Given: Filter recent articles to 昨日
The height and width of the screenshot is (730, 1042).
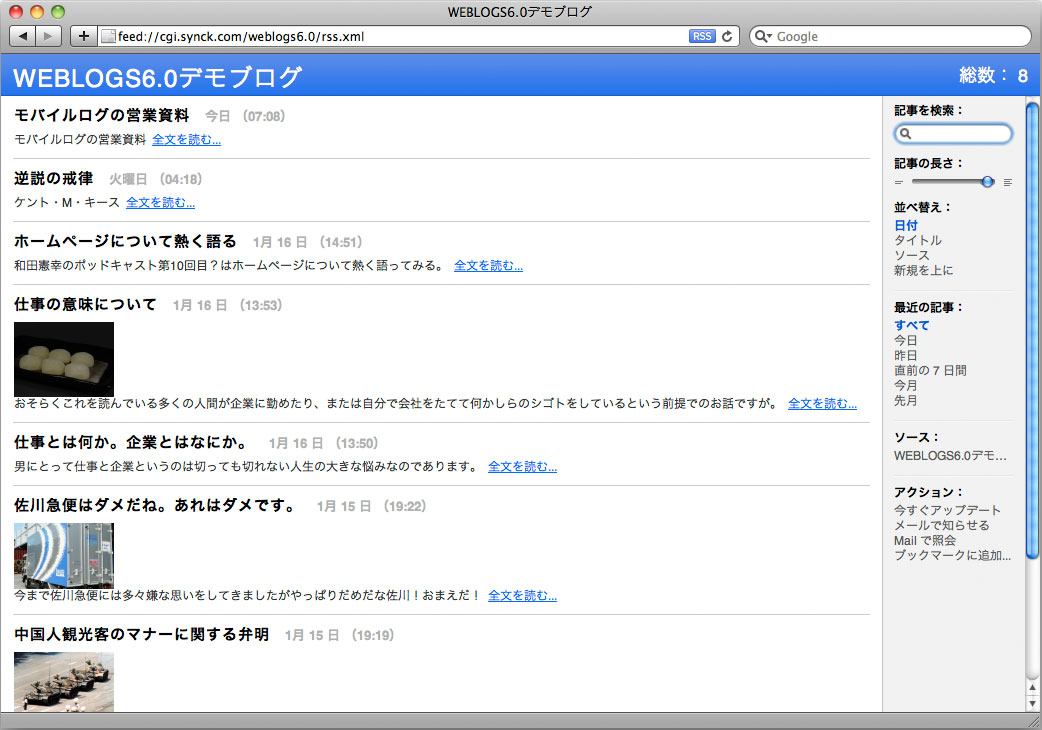Looking at the screenshot, I should pyautogui.click(x=906, y=355).
